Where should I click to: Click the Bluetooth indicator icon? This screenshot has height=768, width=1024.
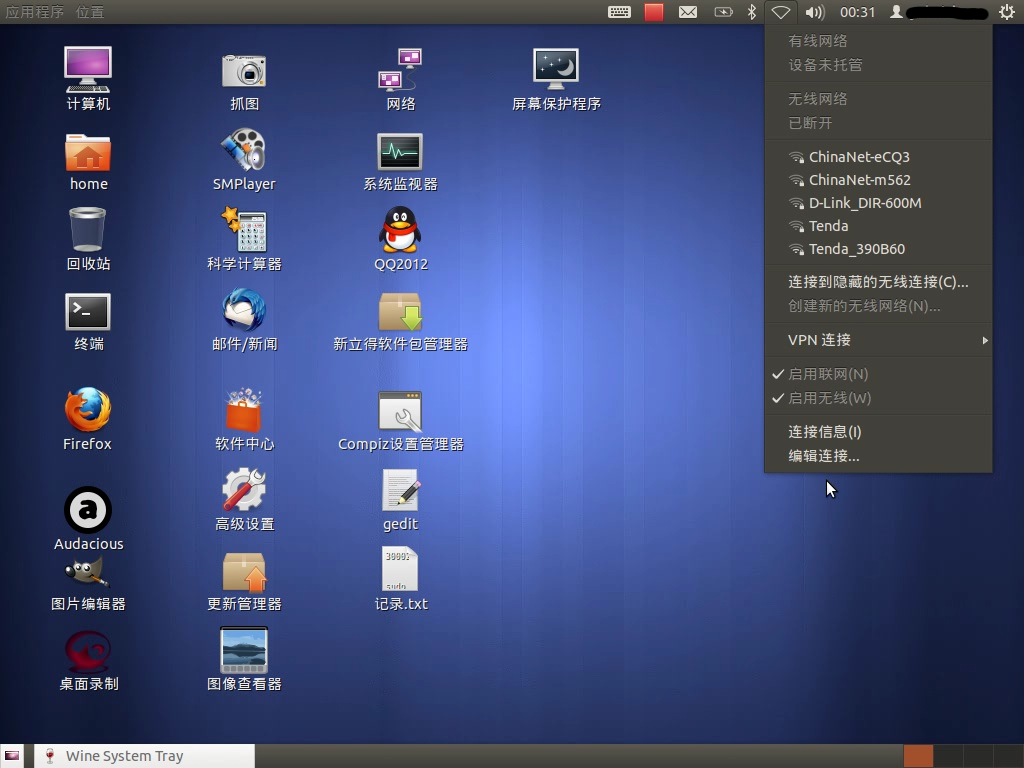point(752,12)
